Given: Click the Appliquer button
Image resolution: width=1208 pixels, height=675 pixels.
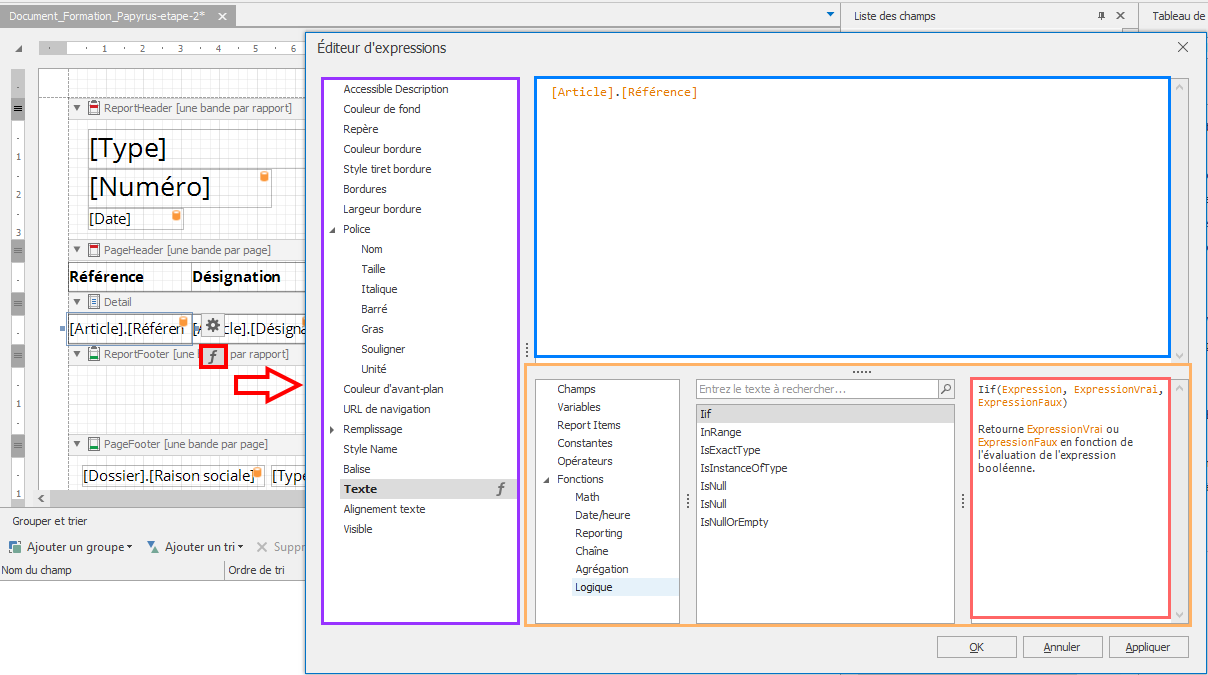Looking at the screenshot, I should pos(1147,647).
